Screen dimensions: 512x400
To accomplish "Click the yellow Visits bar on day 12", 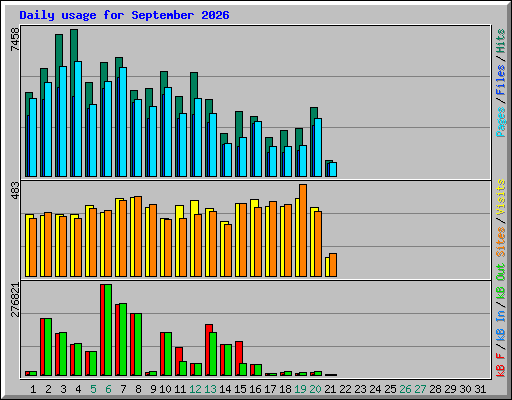I will click(194, 207).
